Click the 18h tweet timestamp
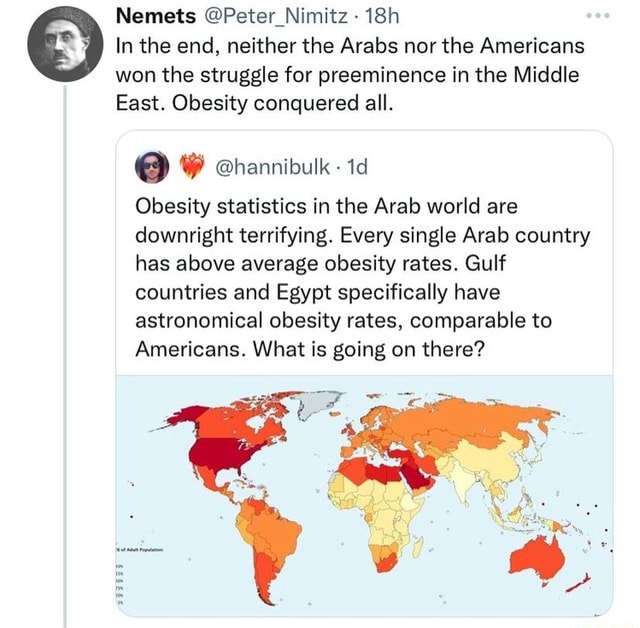The image size is (640, 628). [381, 17]
